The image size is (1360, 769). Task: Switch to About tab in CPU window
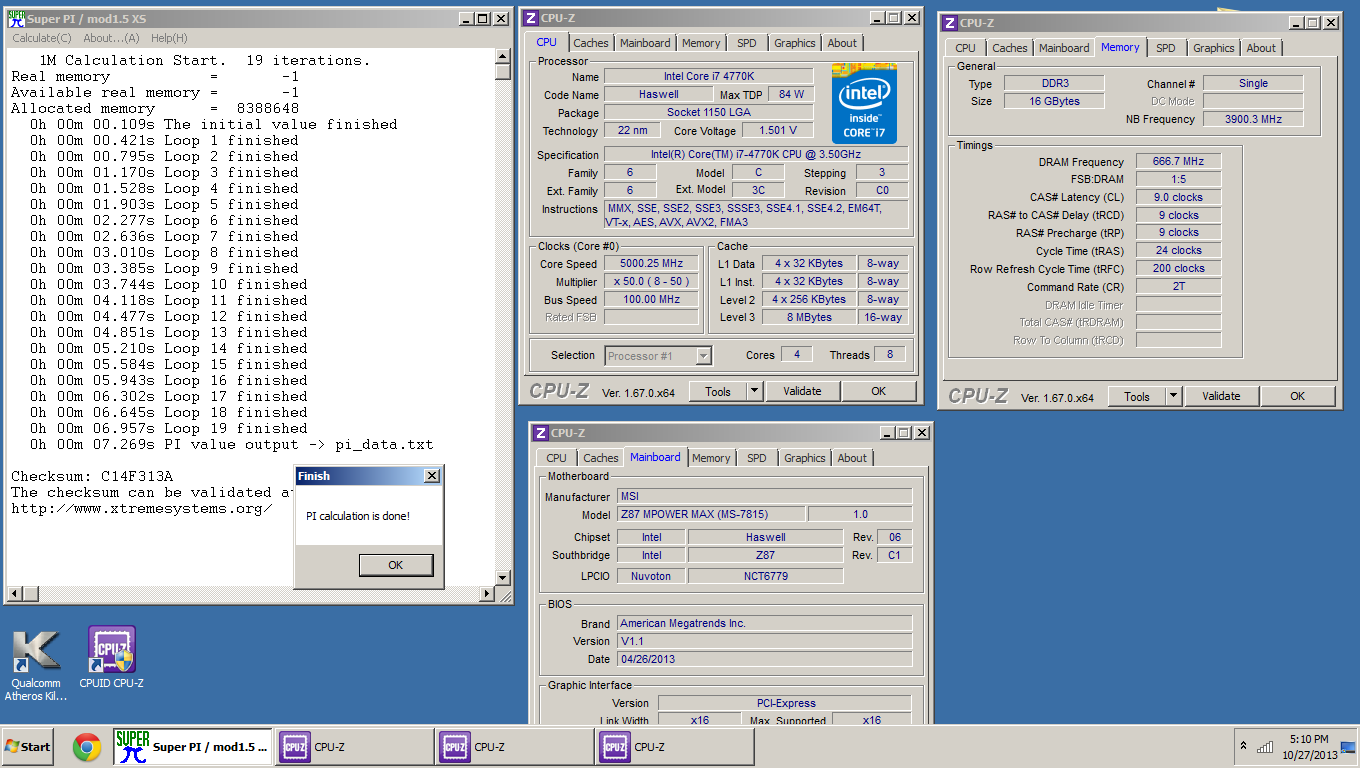pos(842,43)
